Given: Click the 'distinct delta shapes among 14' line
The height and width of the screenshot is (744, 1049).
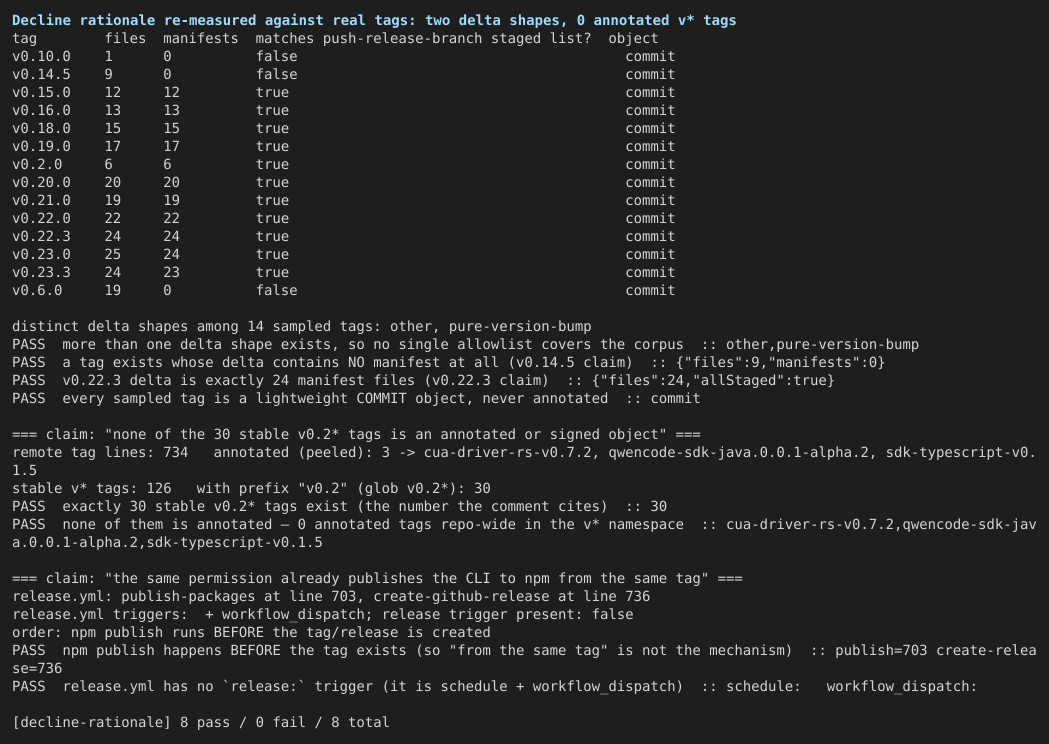Looking at the screenshot, I should (302, 327).
